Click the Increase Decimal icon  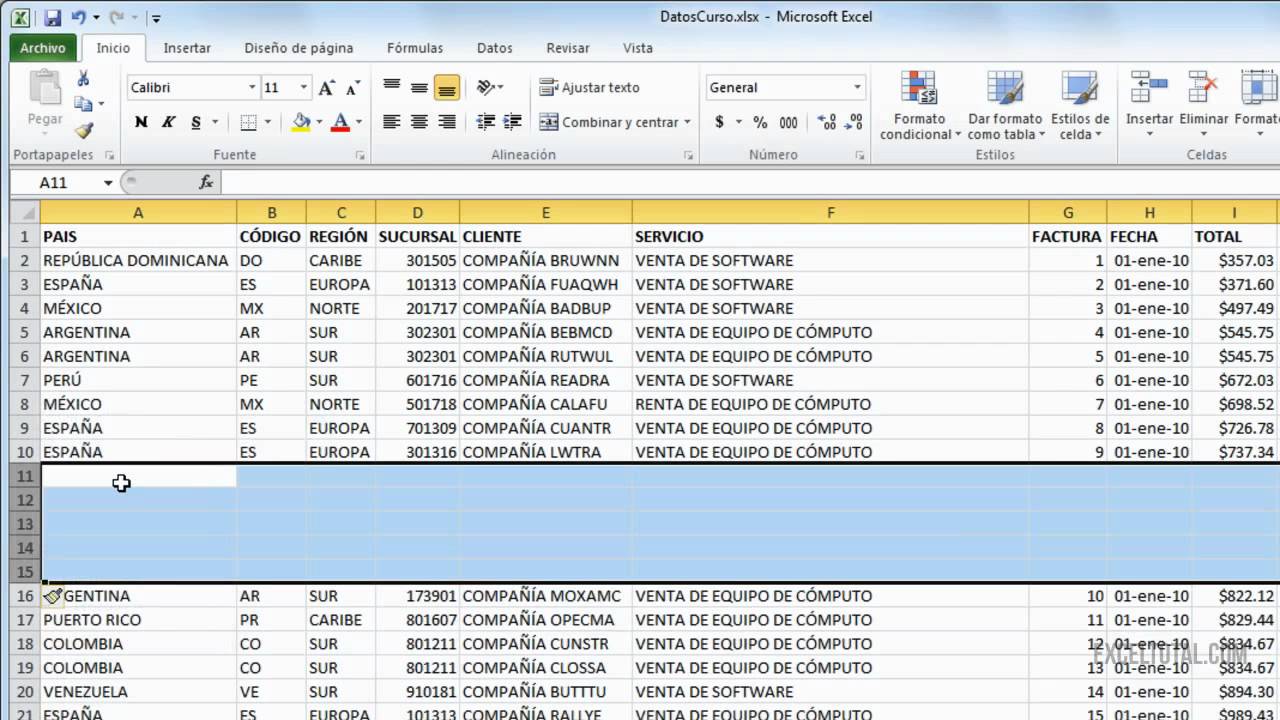point(826,122)
